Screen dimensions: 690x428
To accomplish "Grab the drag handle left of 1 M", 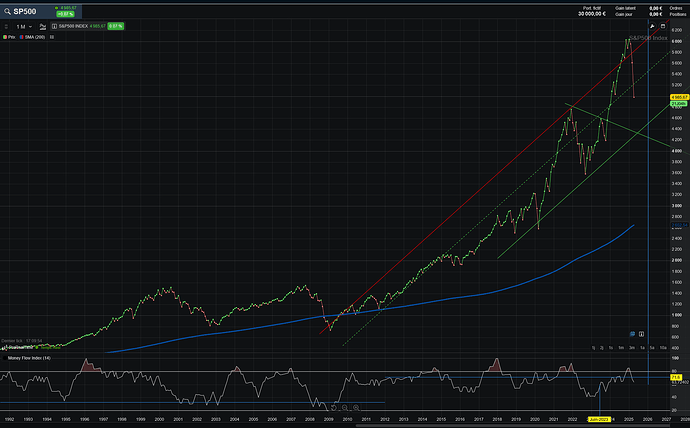I will pos(6,26).
